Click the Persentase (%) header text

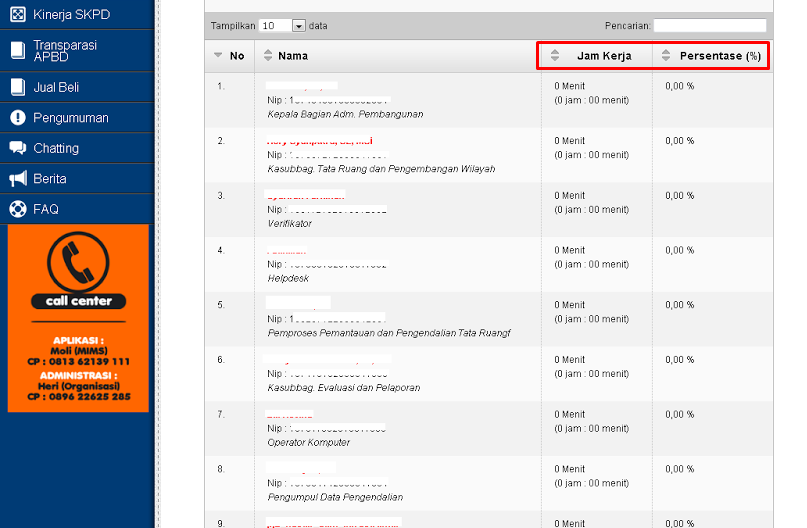click(720, 56)
